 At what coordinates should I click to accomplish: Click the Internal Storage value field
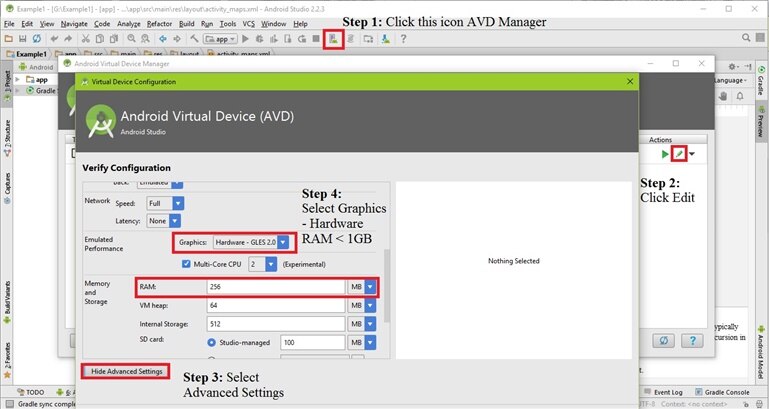click(x=276, y=324)
